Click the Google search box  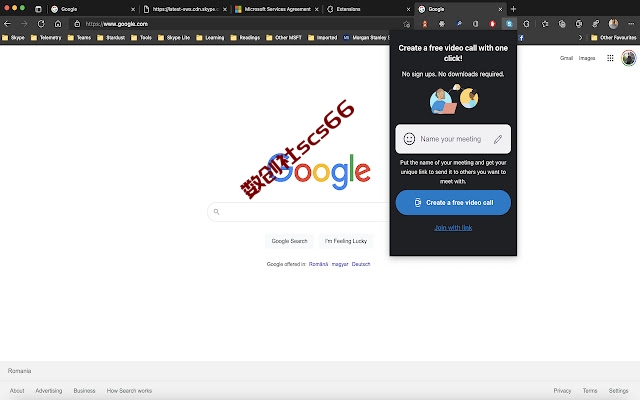(299, 211)
